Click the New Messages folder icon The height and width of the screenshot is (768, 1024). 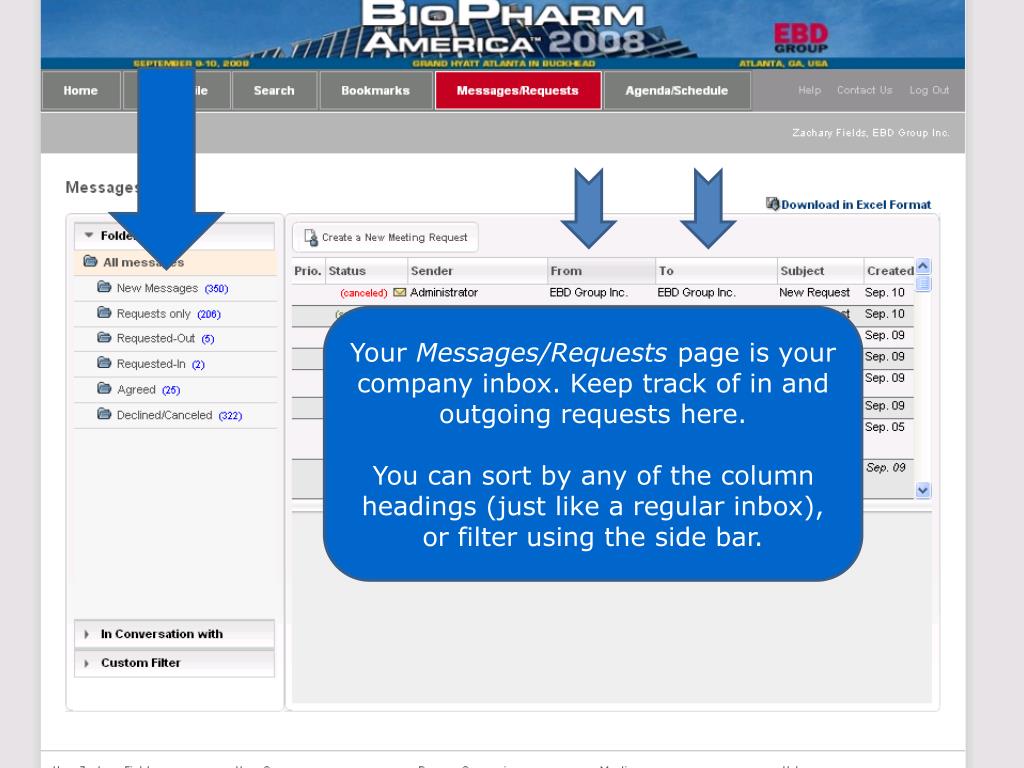pyautogui.click(x=104, y=287)
